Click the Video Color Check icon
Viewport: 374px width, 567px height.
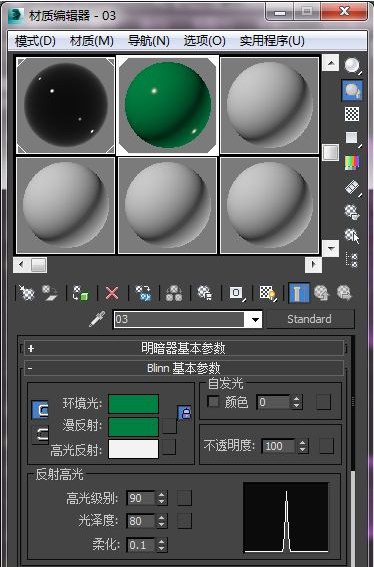[352, 163]
